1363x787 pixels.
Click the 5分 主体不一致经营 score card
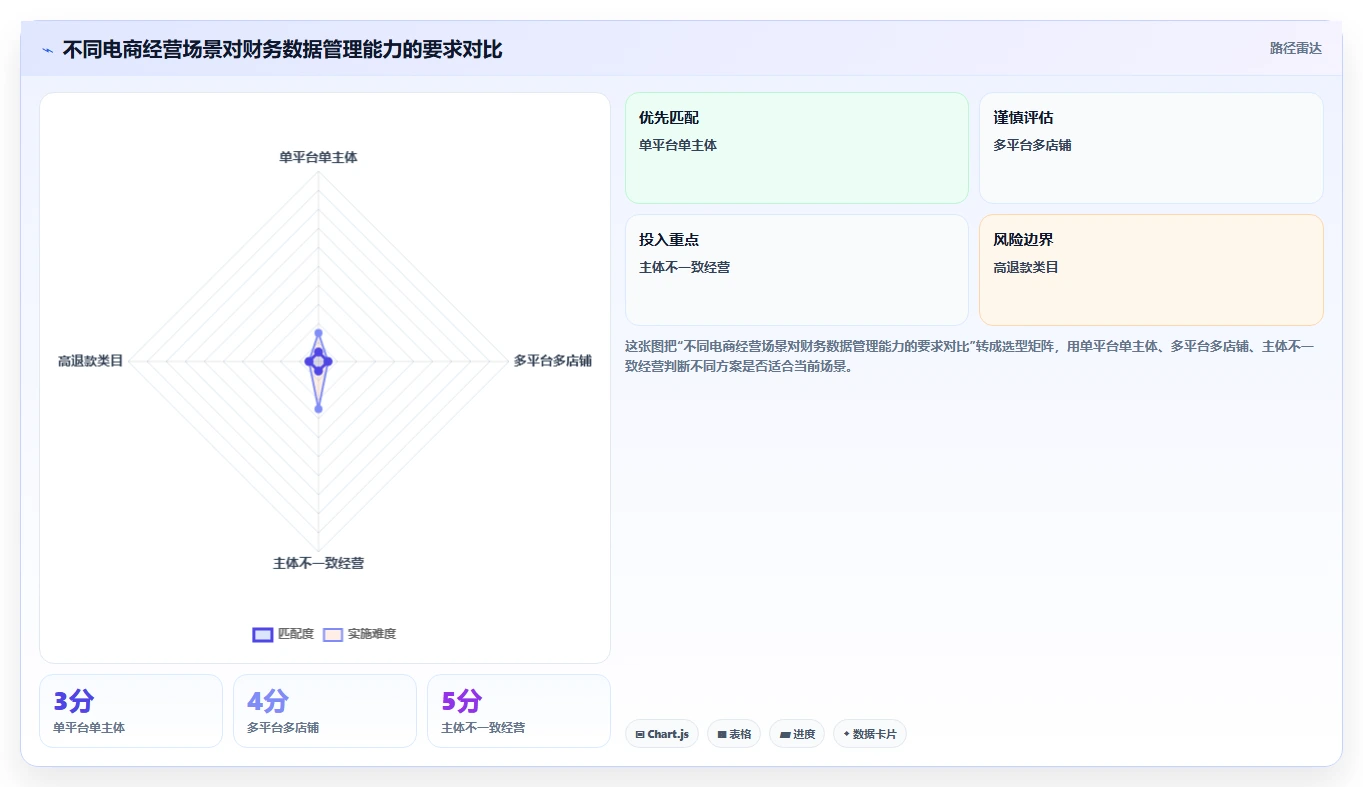click(x=519, y=711)
